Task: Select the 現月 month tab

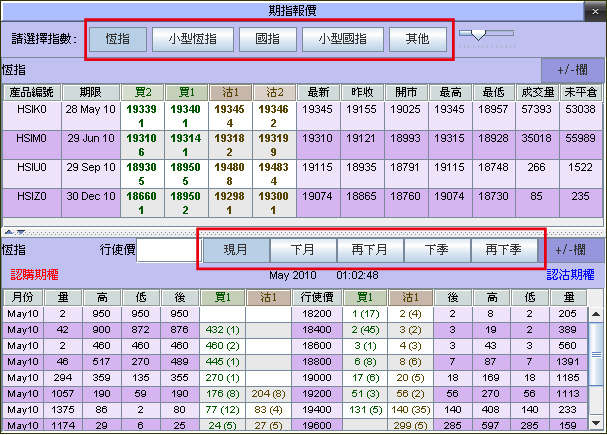Action: (x=236, y=250)
